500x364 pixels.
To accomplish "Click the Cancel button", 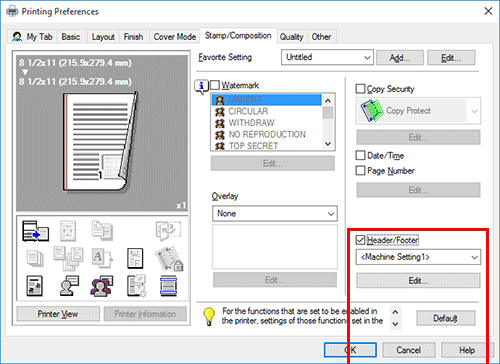I will [409, 350].
